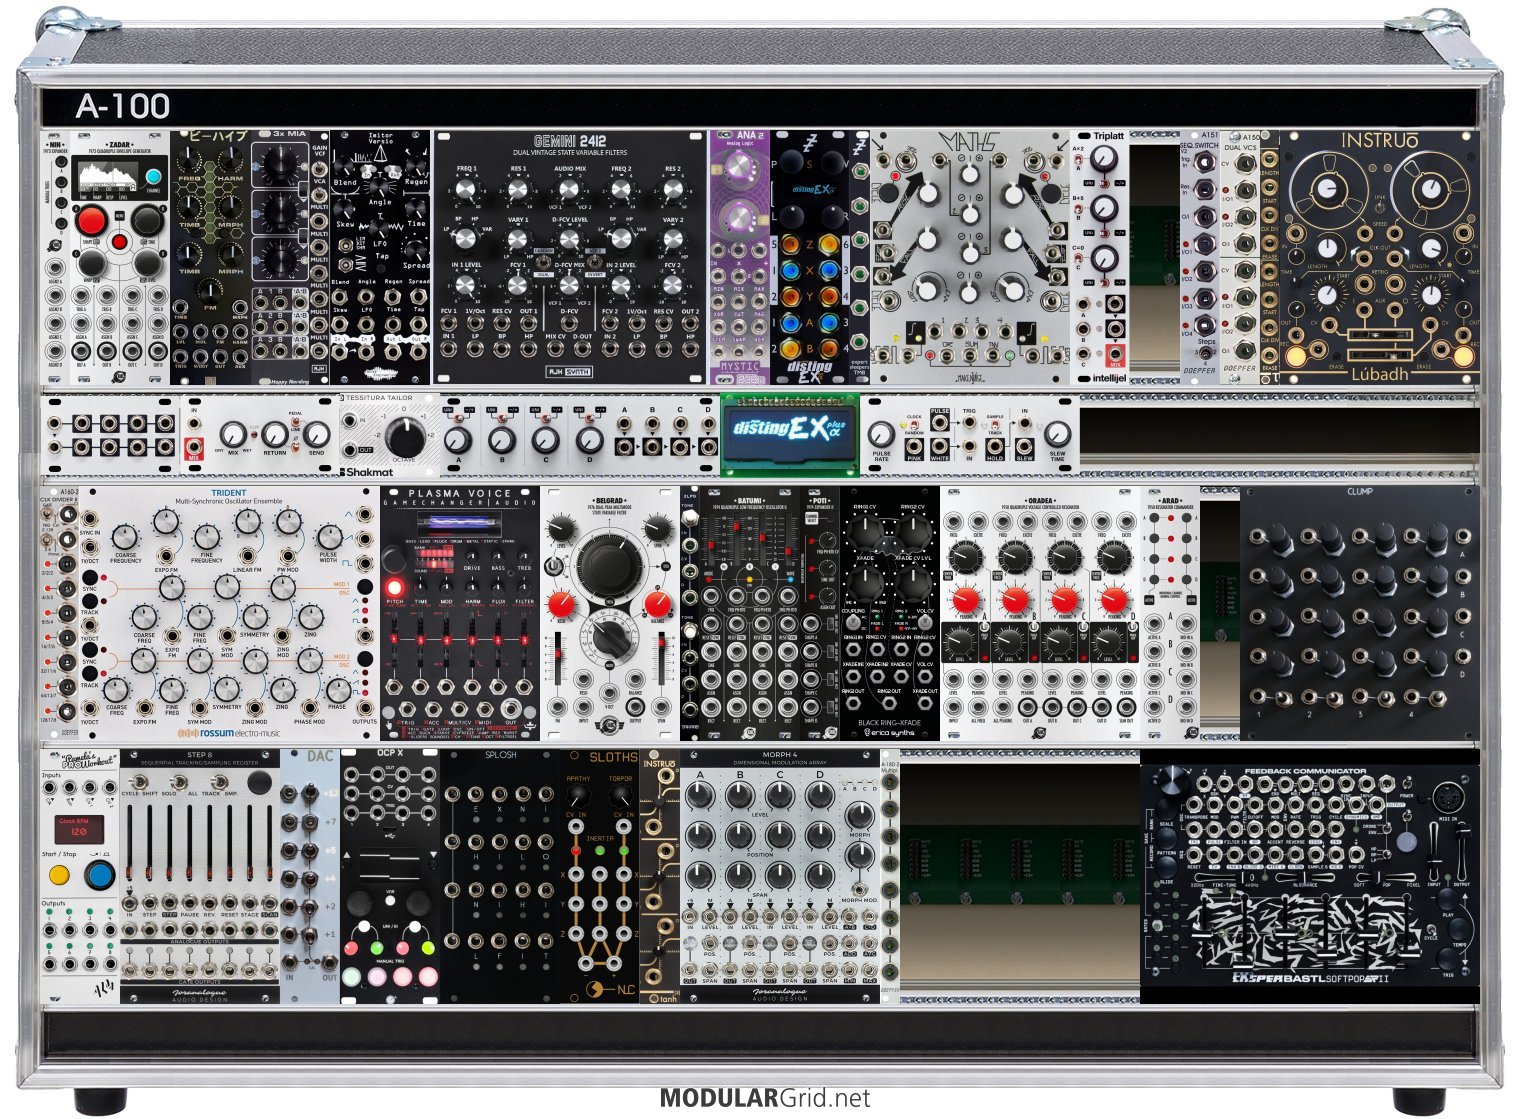Select the CLUMP module
This screenshot has width=1531, height=1119.
click(x=1360, y=613)
